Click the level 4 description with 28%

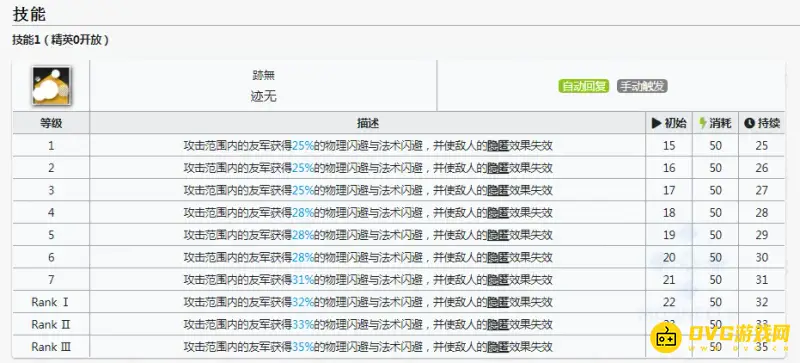(368, 213)
